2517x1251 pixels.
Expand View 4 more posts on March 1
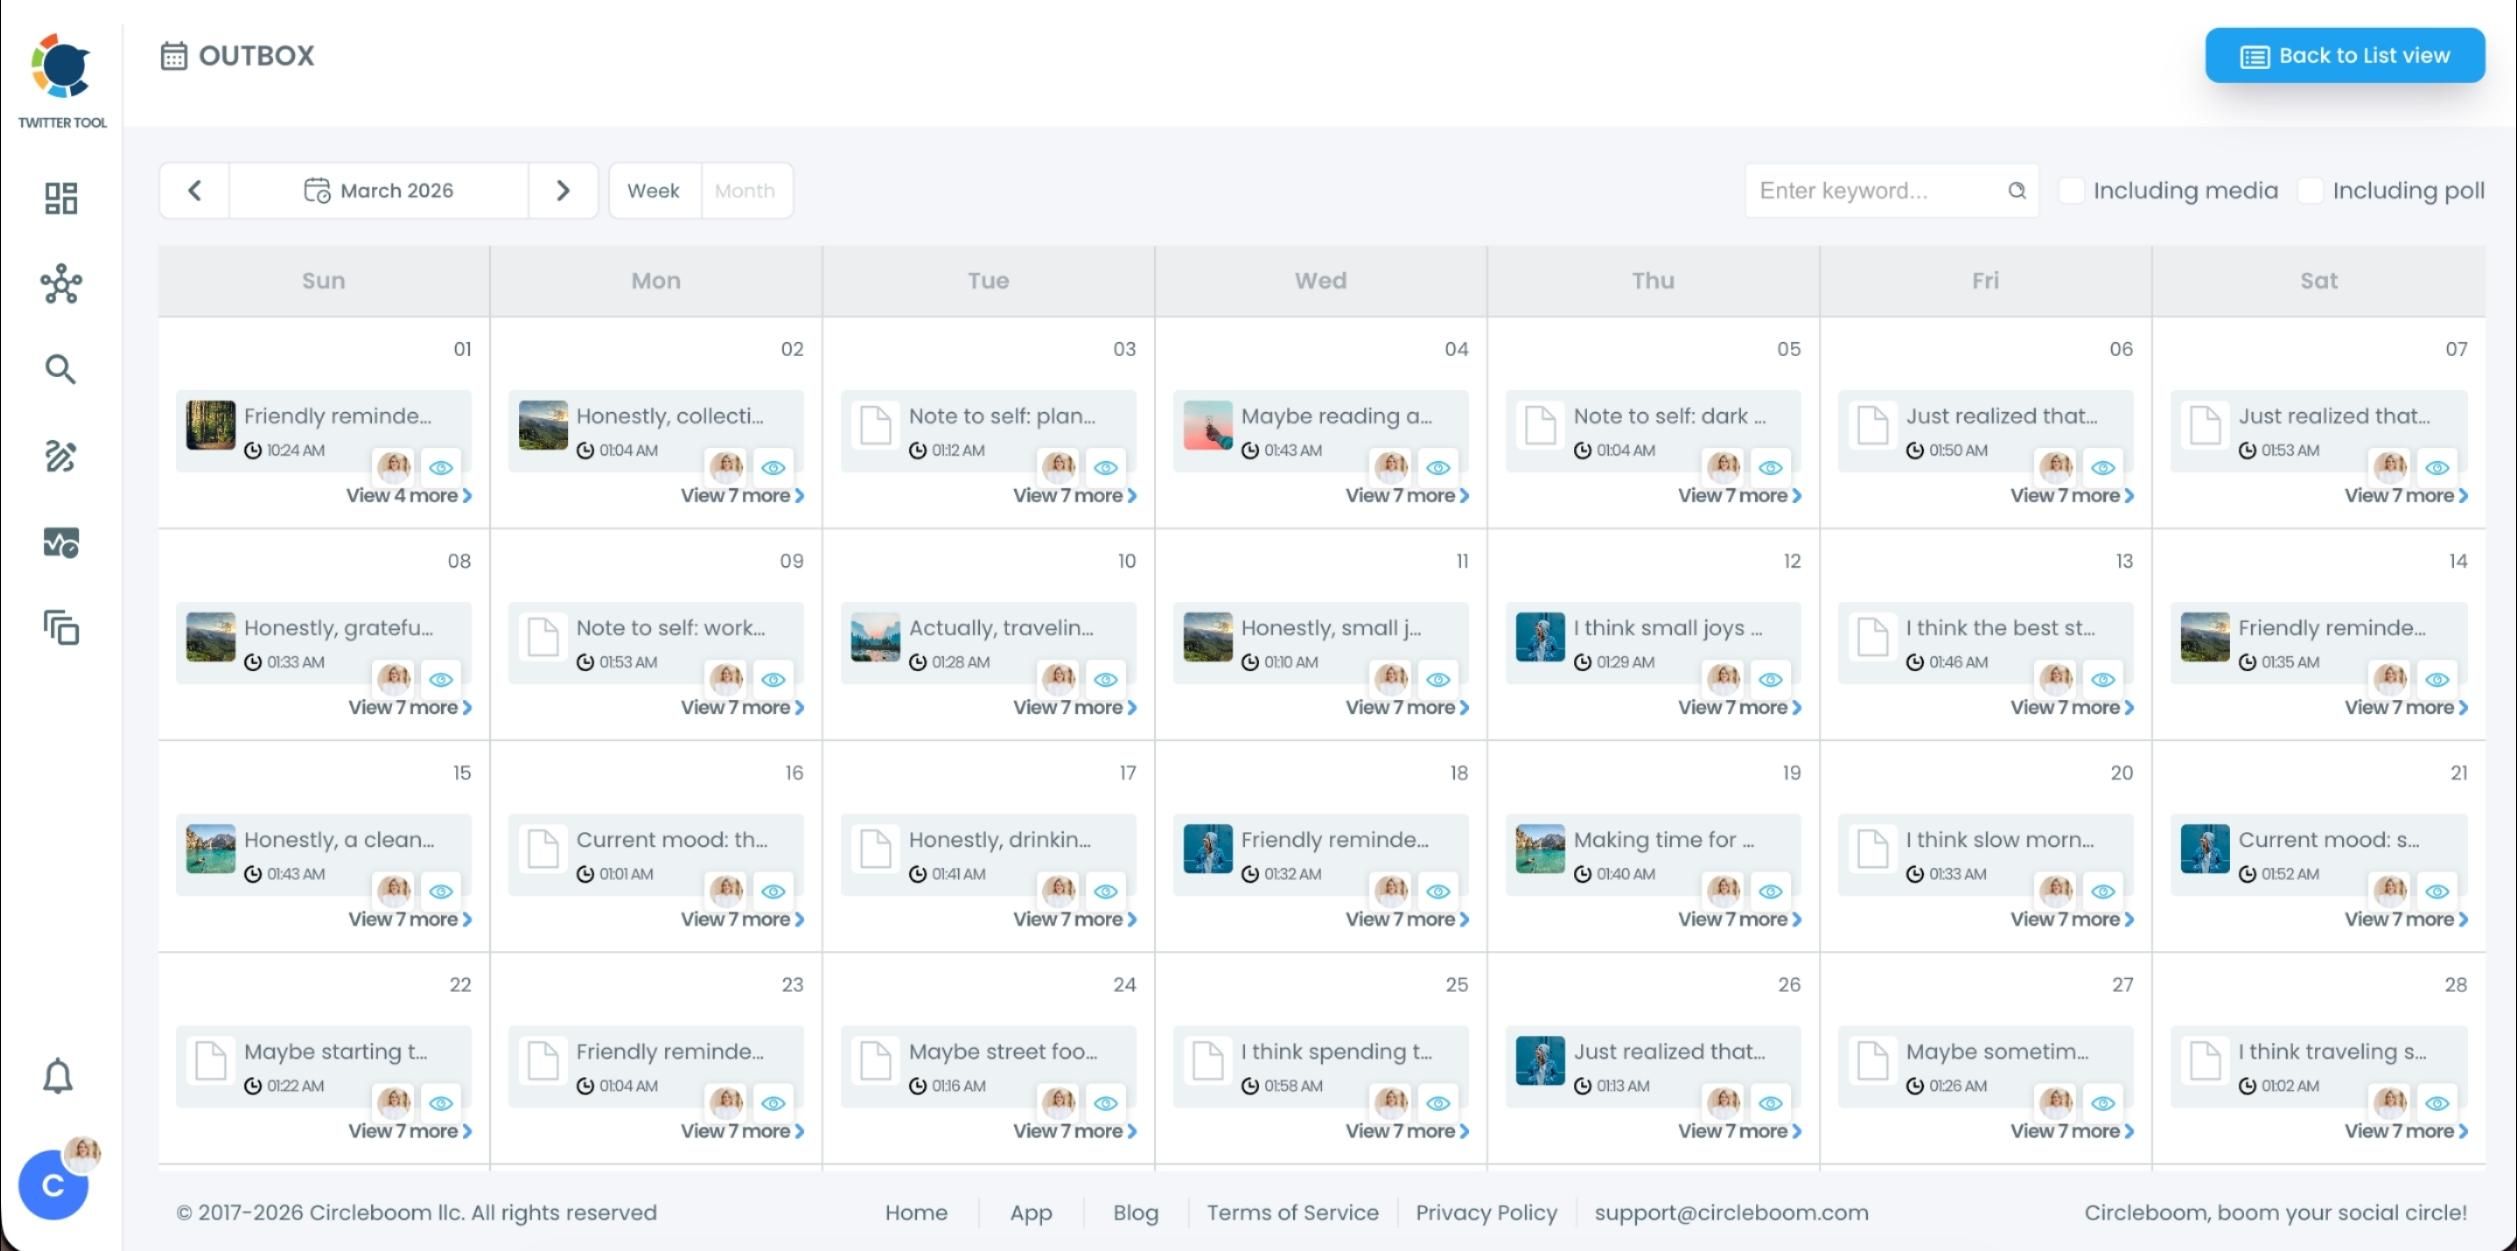point(407,495)
